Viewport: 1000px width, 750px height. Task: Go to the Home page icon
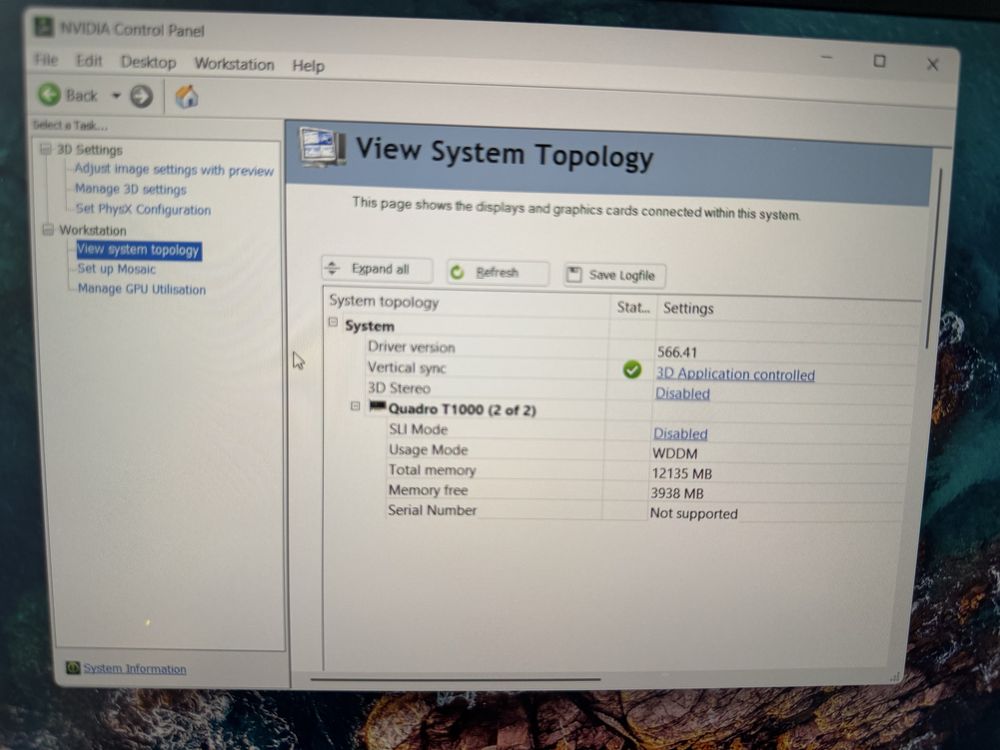(x=186, y=97)
